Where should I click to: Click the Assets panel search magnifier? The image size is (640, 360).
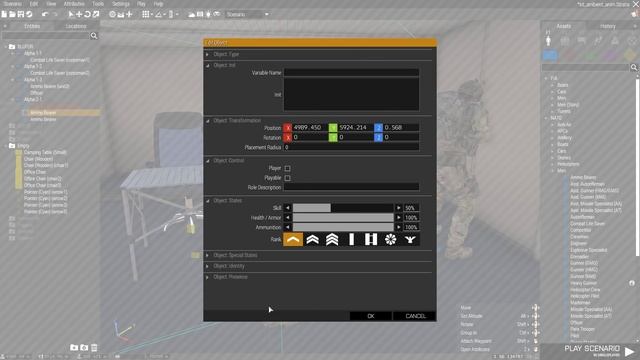coord(633,67)
